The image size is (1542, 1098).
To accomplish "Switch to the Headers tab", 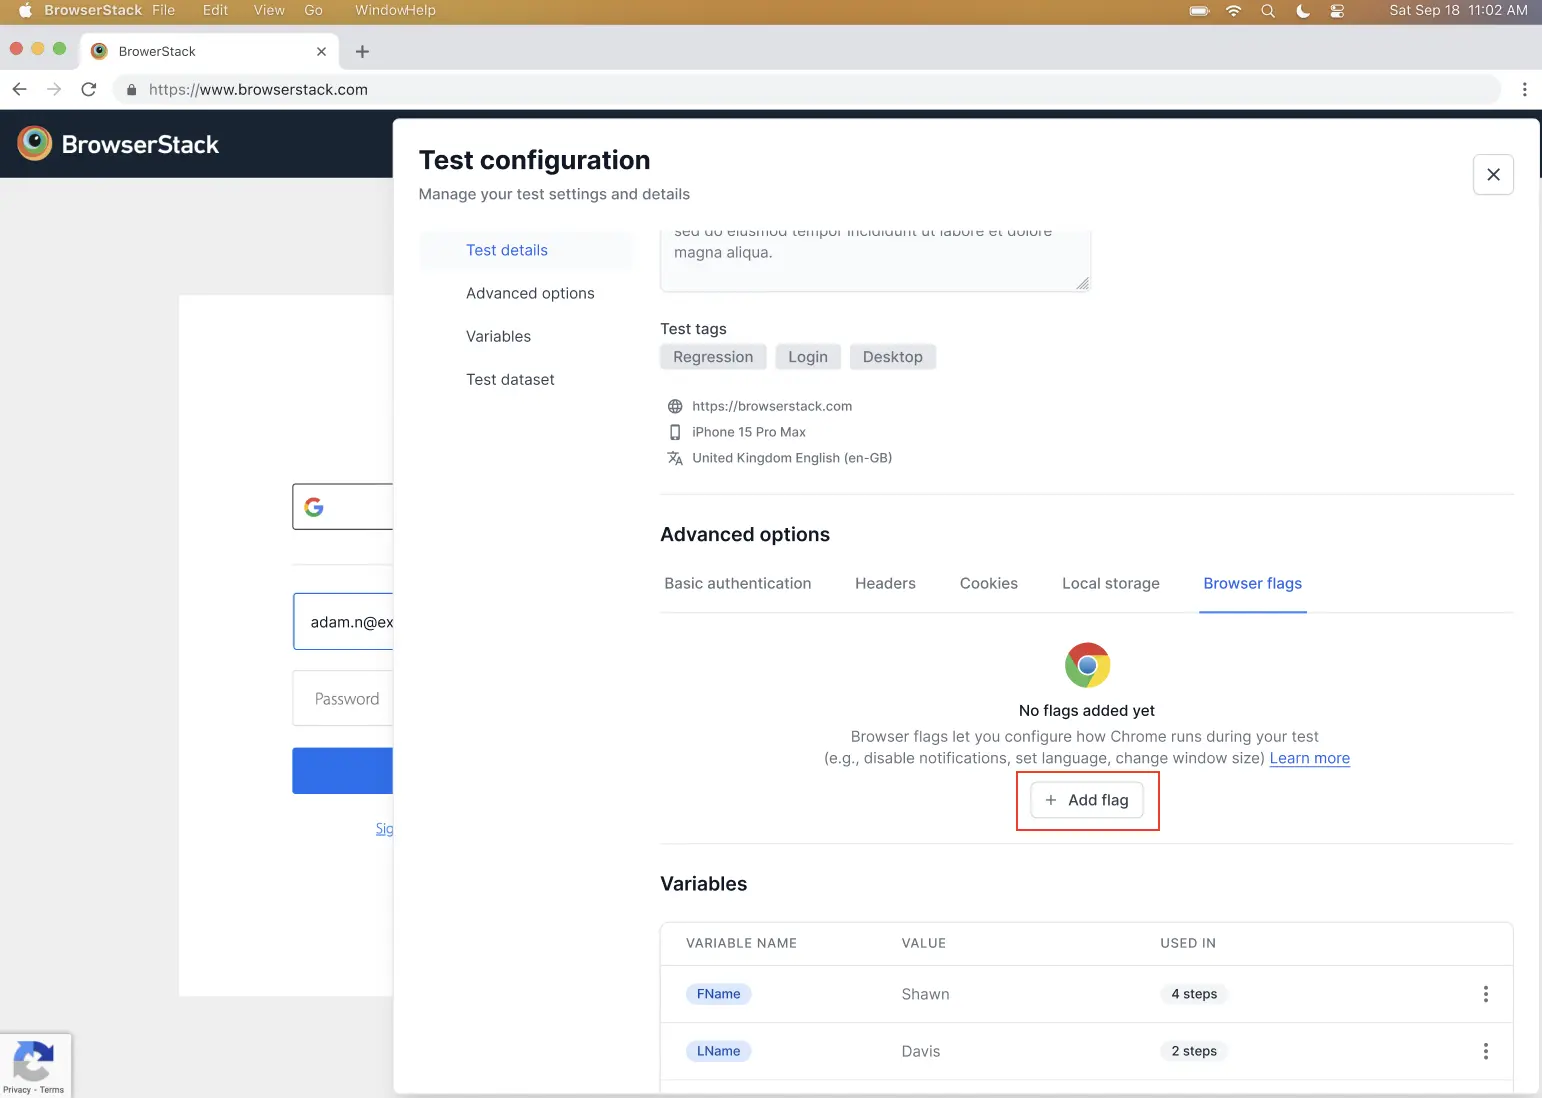I will click(x=885, y=583).
